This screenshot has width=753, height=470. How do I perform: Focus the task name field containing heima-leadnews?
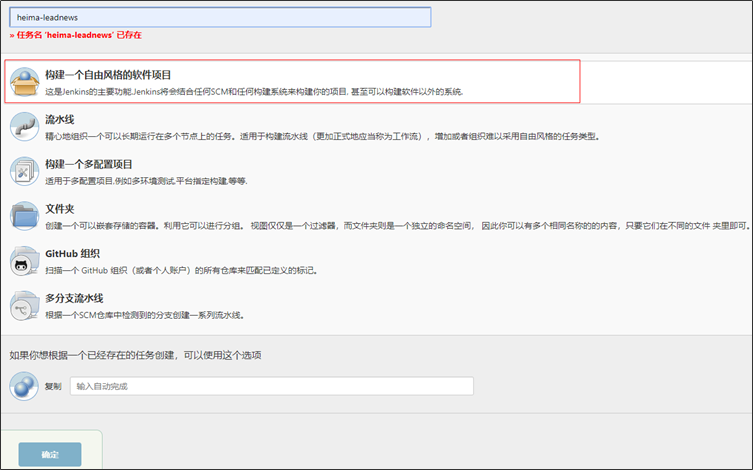[220, 18]
